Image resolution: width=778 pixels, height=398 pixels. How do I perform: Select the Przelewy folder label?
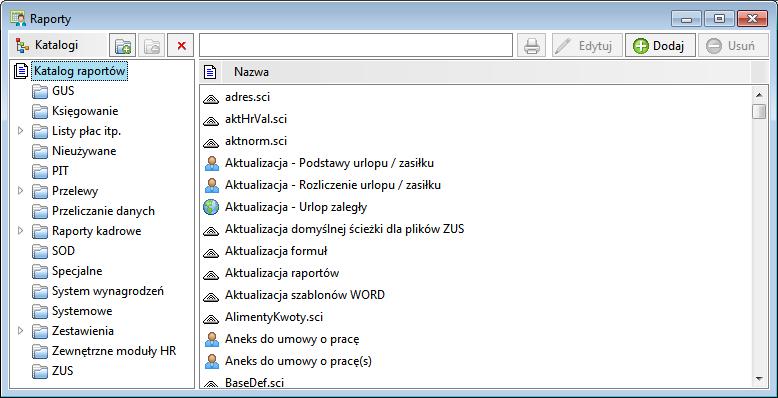(x=75, y=191)
